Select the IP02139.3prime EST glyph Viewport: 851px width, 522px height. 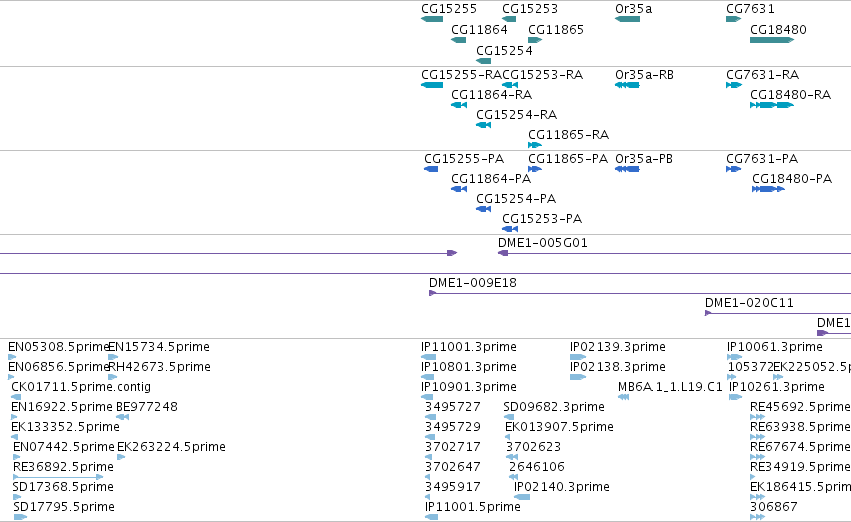[577, 357]
